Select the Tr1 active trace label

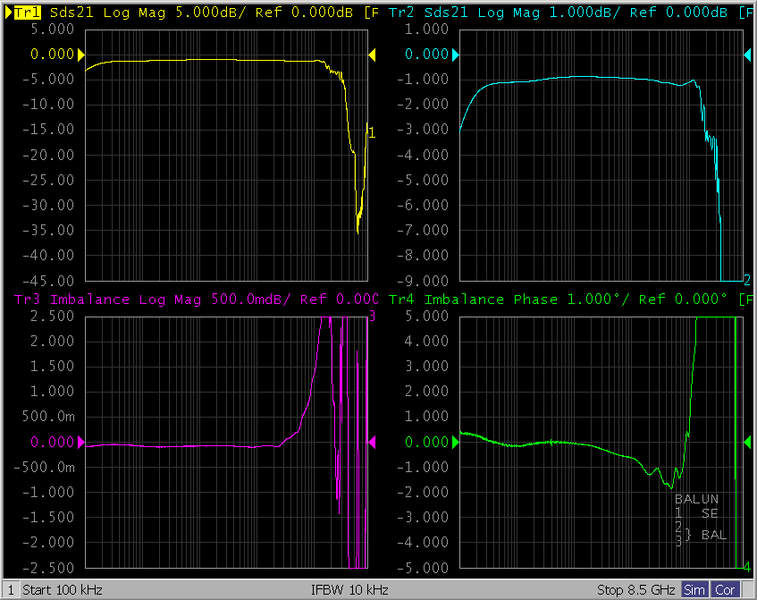pyautogui.click(x=28, y=13)
